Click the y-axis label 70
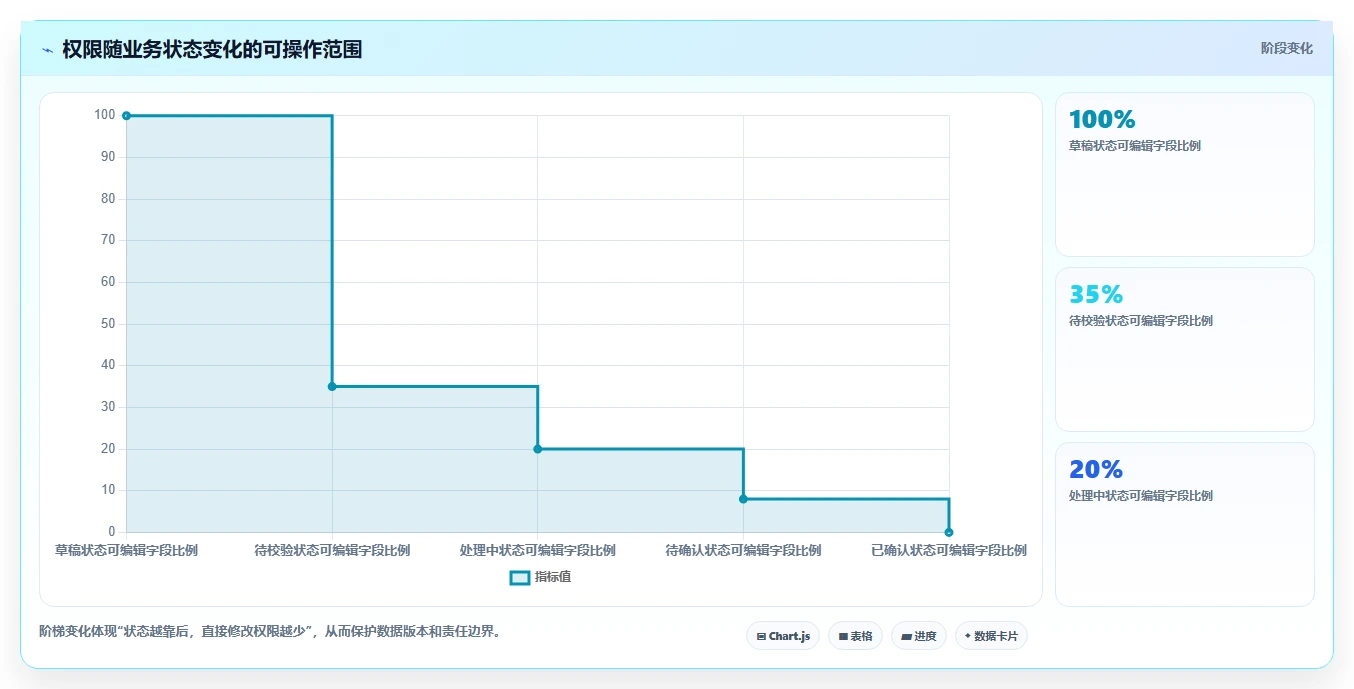The image size is (1354, 689). click(108, 240)
